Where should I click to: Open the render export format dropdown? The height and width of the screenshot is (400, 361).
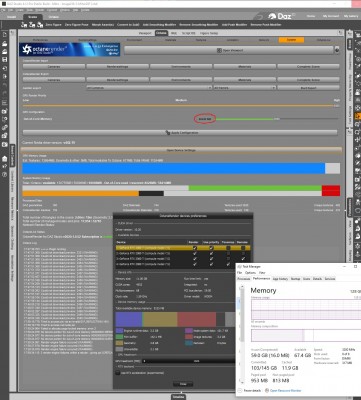pyautogui.click(x=149, y=88)
